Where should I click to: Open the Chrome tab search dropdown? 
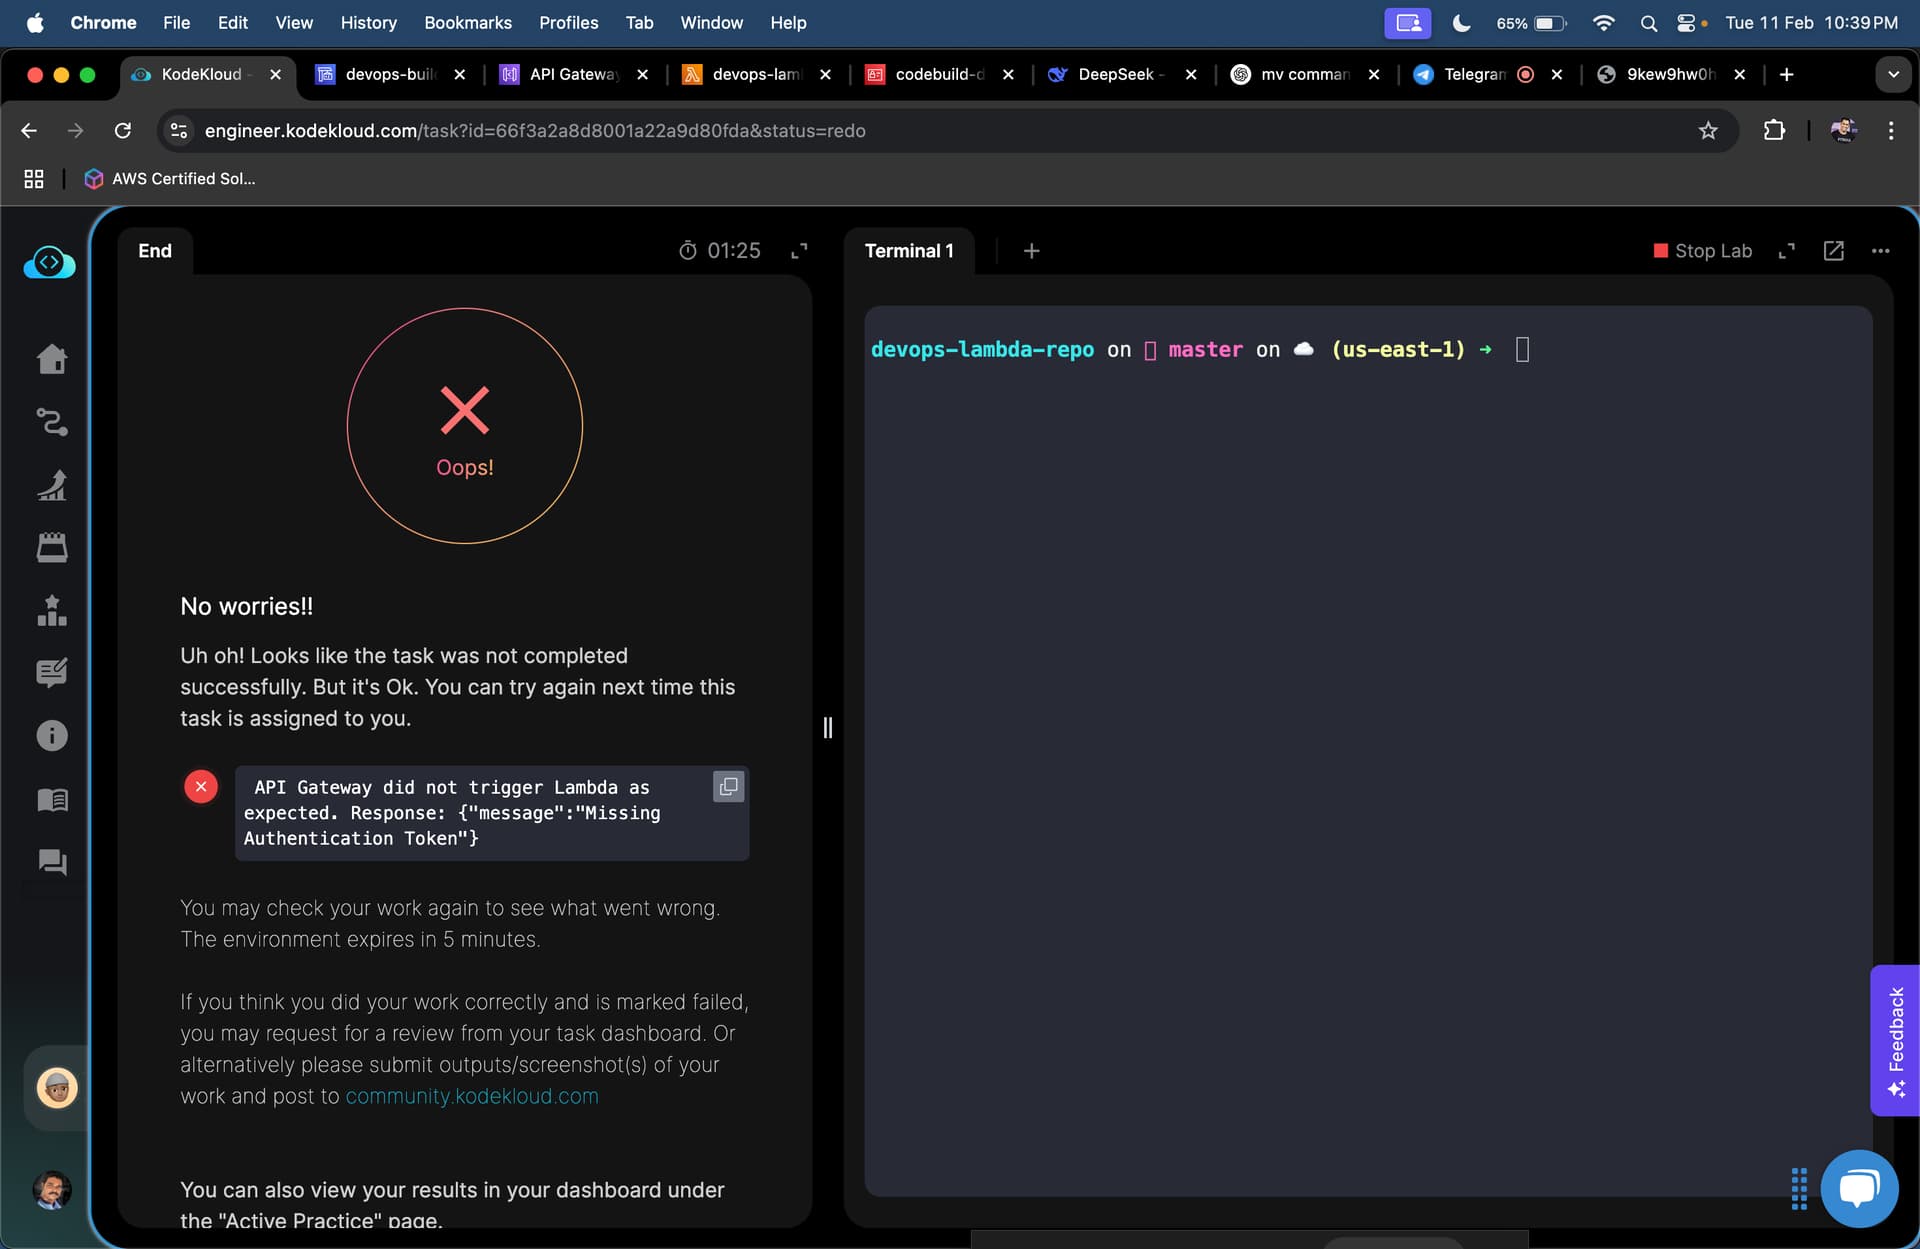click(x=1892, y=75)
